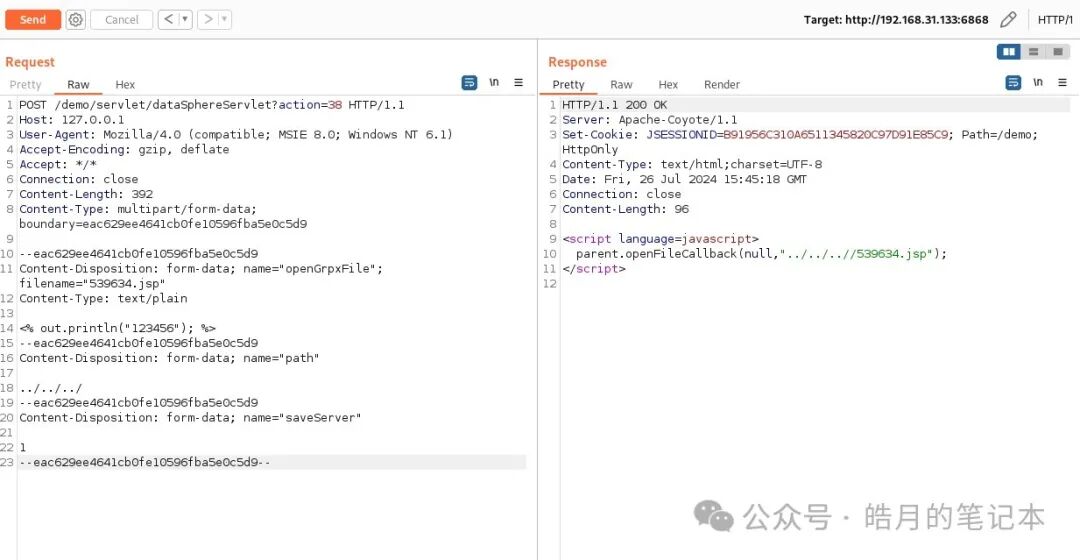Click the Response panel title
The image size is (1080, 560).
click(x=577, y=62)
